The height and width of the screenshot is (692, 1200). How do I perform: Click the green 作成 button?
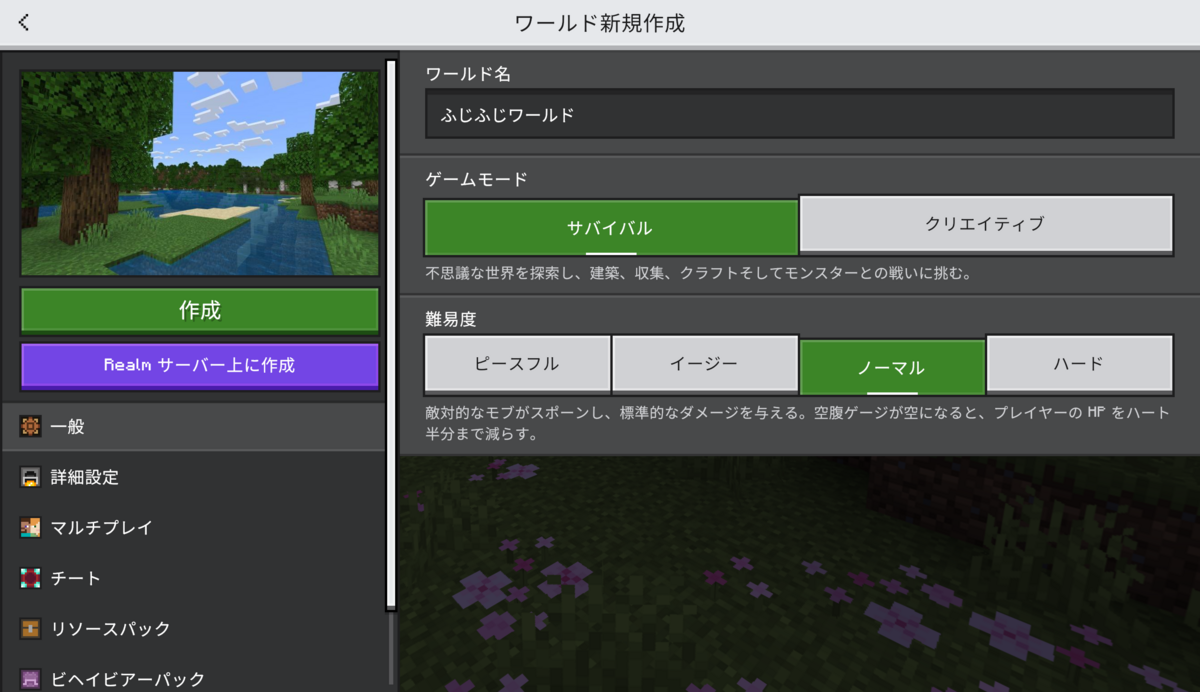200,311
